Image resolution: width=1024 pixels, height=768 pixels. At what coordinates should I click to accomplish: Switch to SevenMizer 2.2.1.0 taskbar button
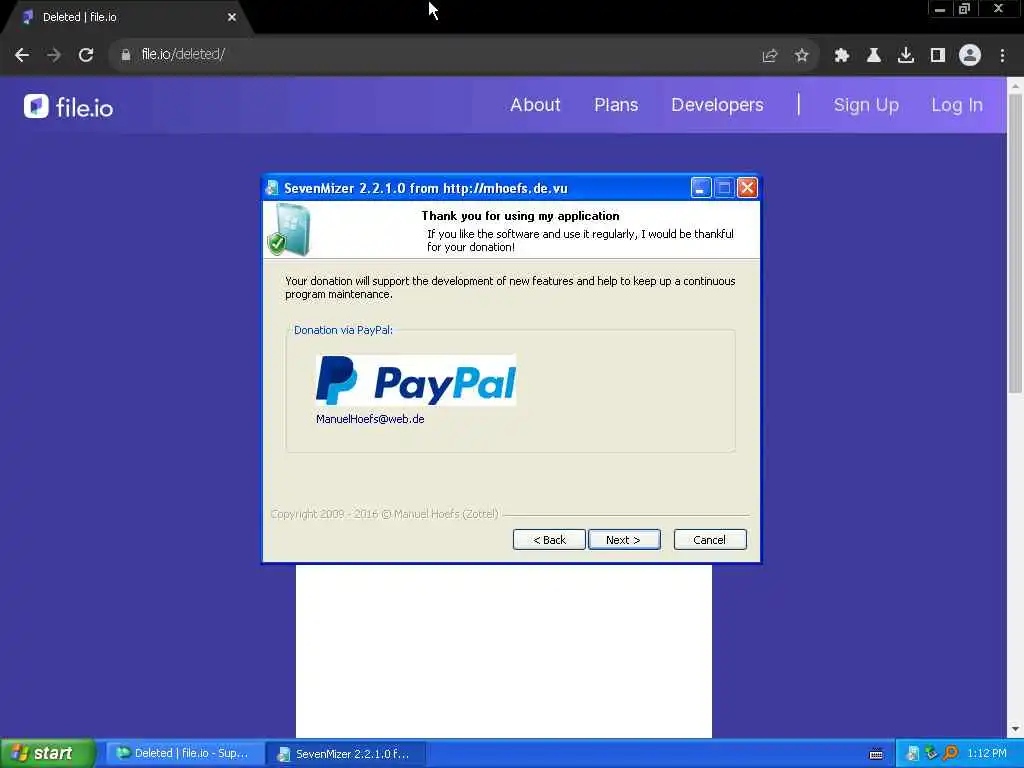pyautogui.click(x=346, y=754)
